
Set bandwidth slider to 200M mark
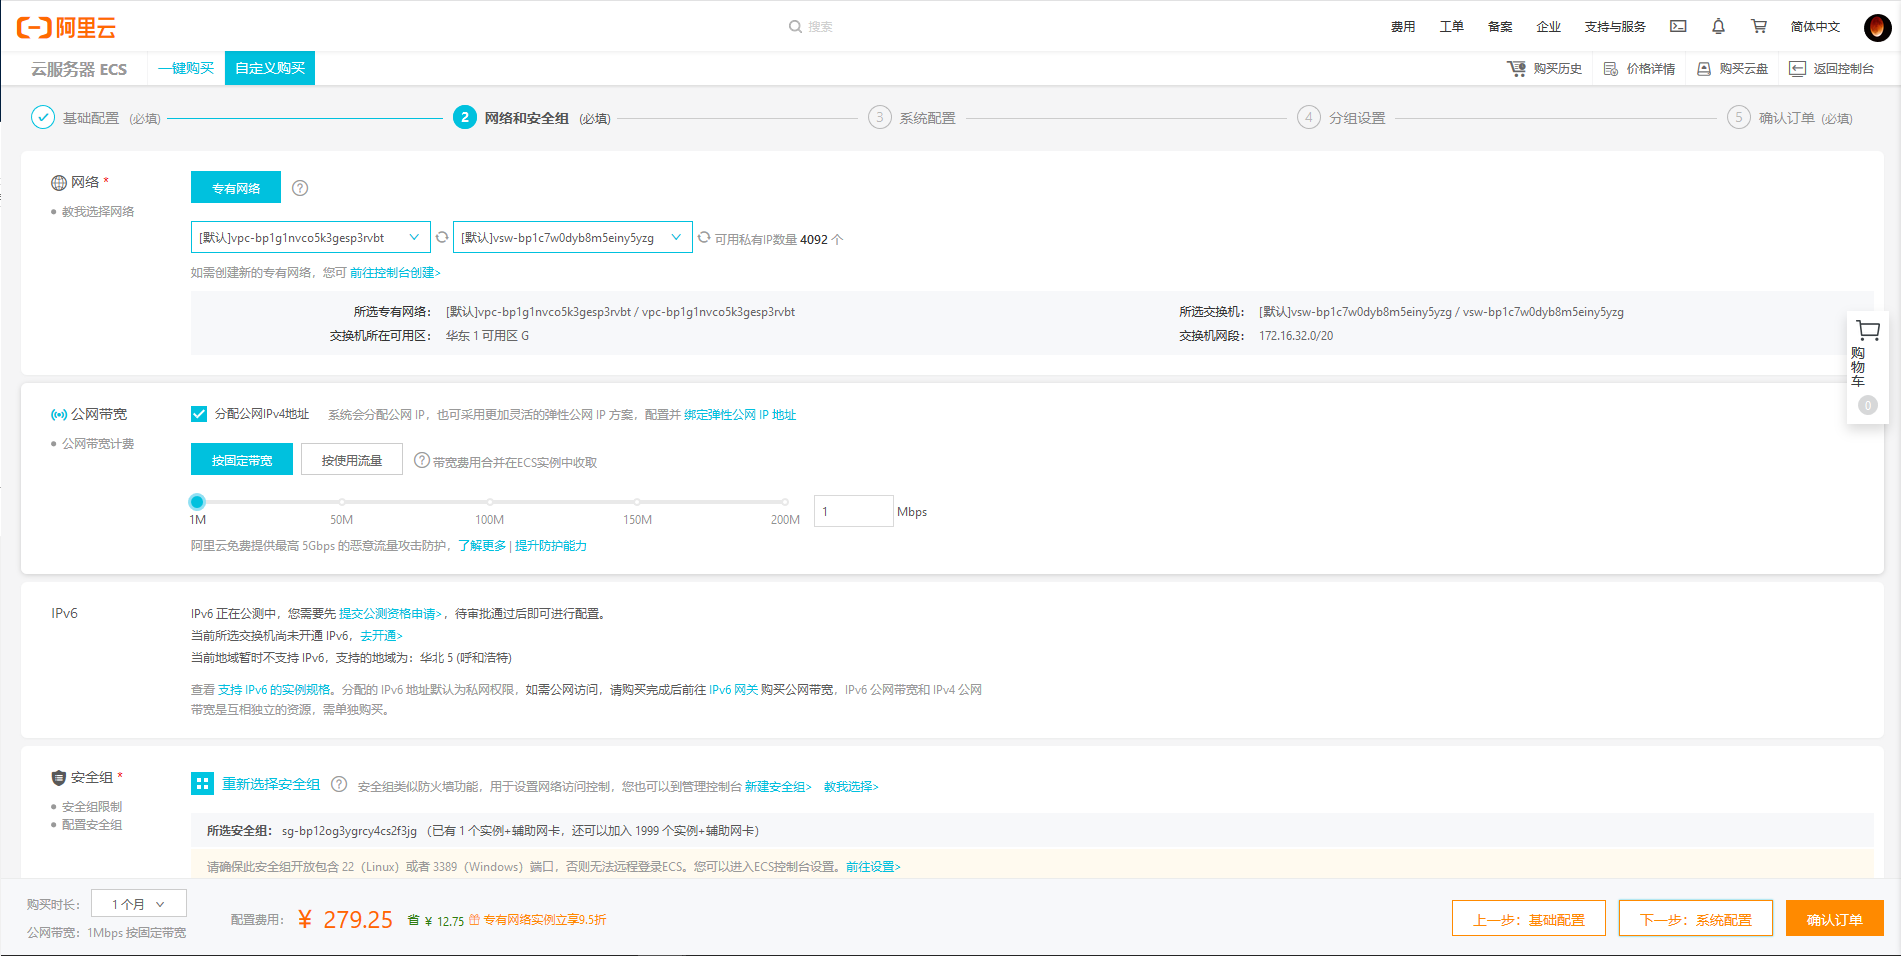point(785,502)
